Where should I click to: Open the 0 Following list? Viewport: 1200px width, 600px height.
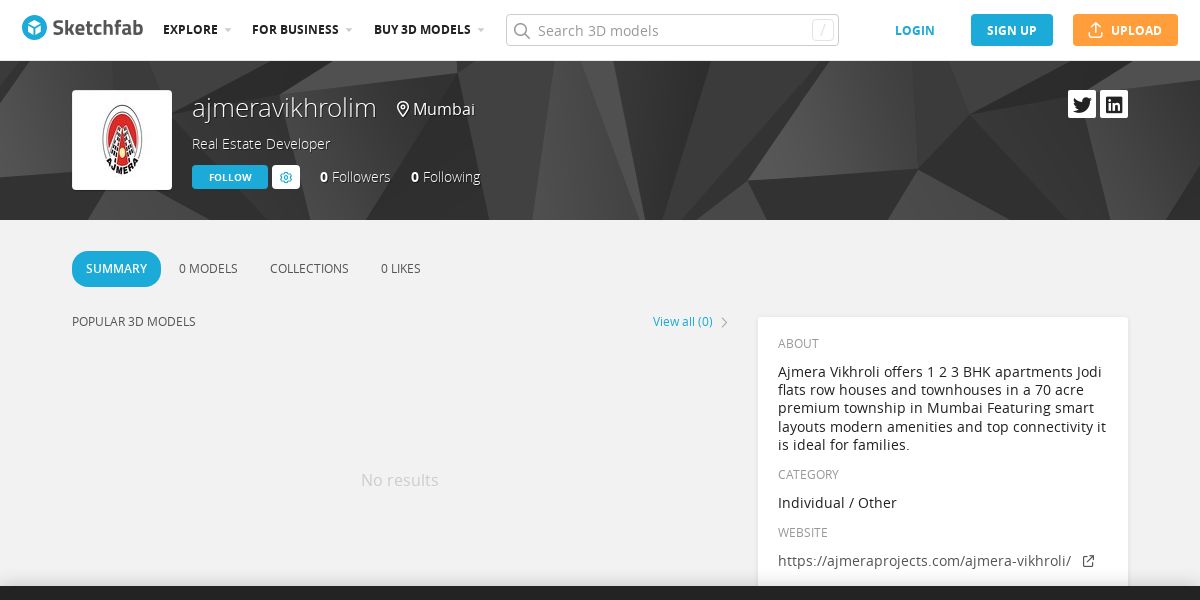tap(445, 177)
